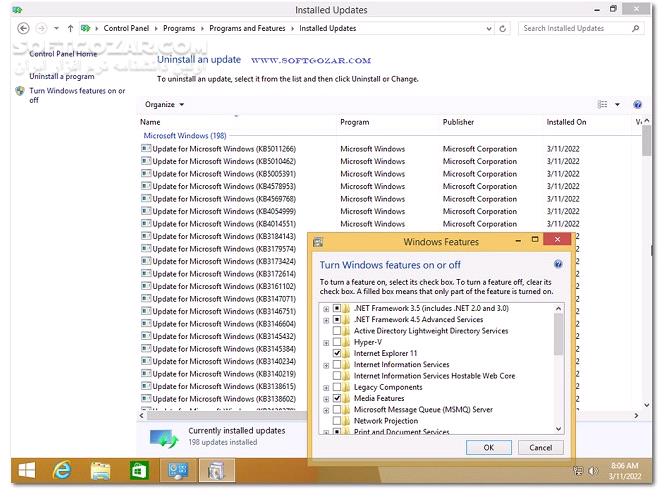
Task: Select Update for Microsoft Windows (KB3173424)
Action: 224,261
